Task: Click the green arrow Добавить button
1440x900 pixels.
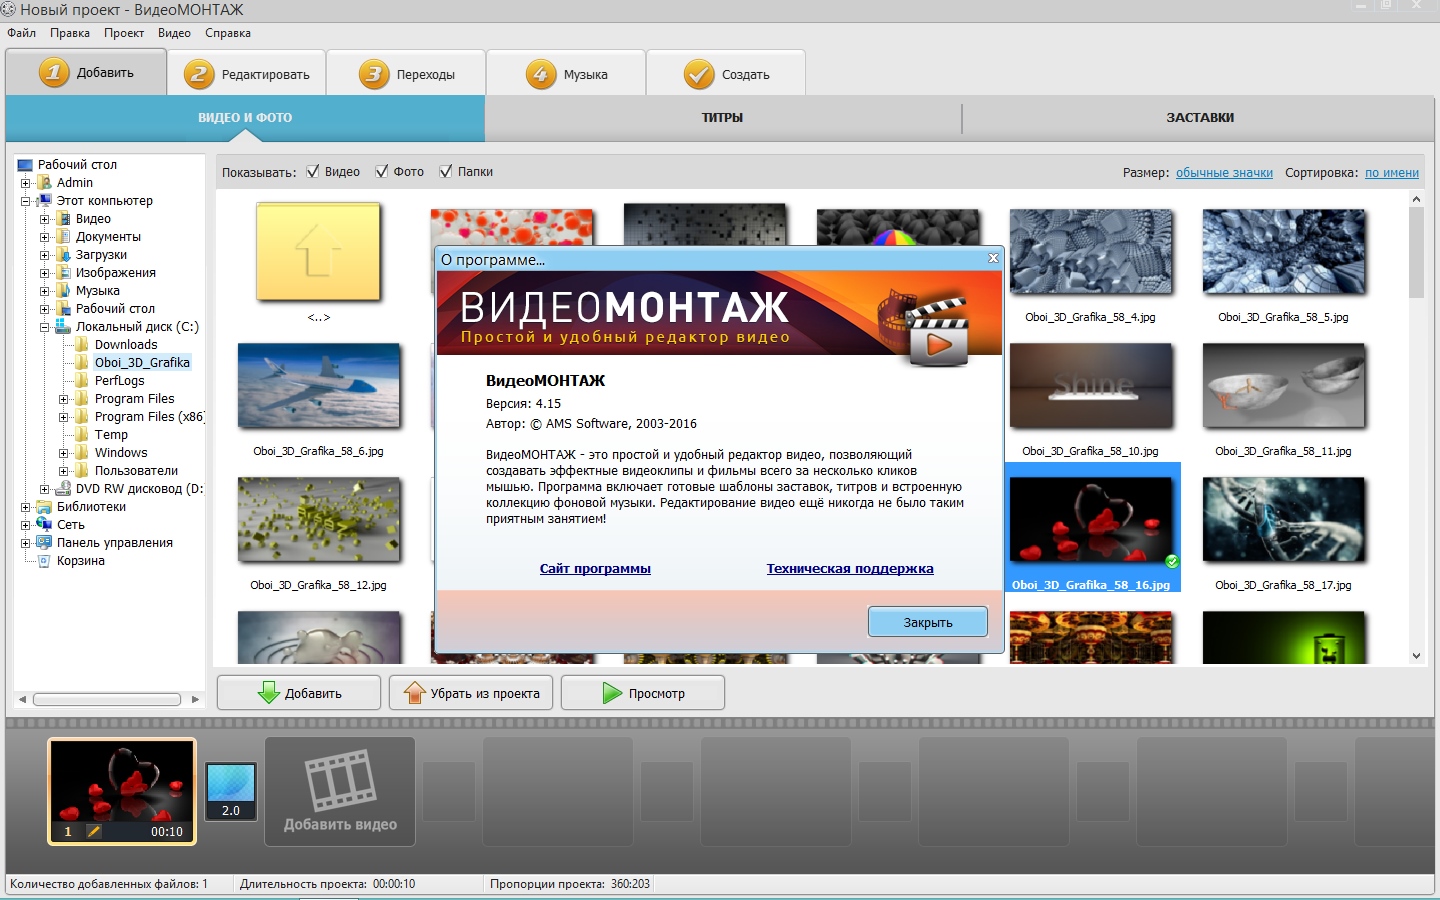Action: click(299, 693)
